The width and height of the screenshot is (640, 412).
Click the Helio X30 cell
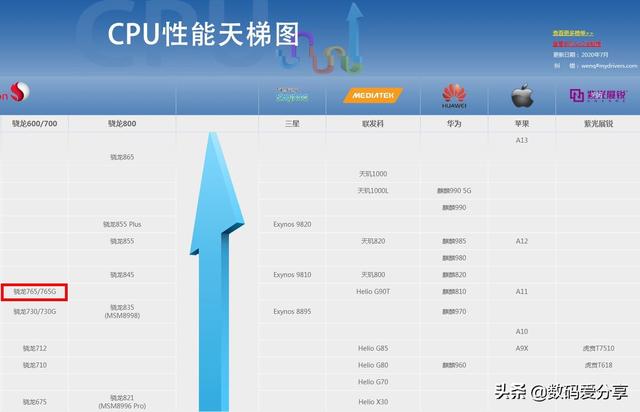coord(373,402)
